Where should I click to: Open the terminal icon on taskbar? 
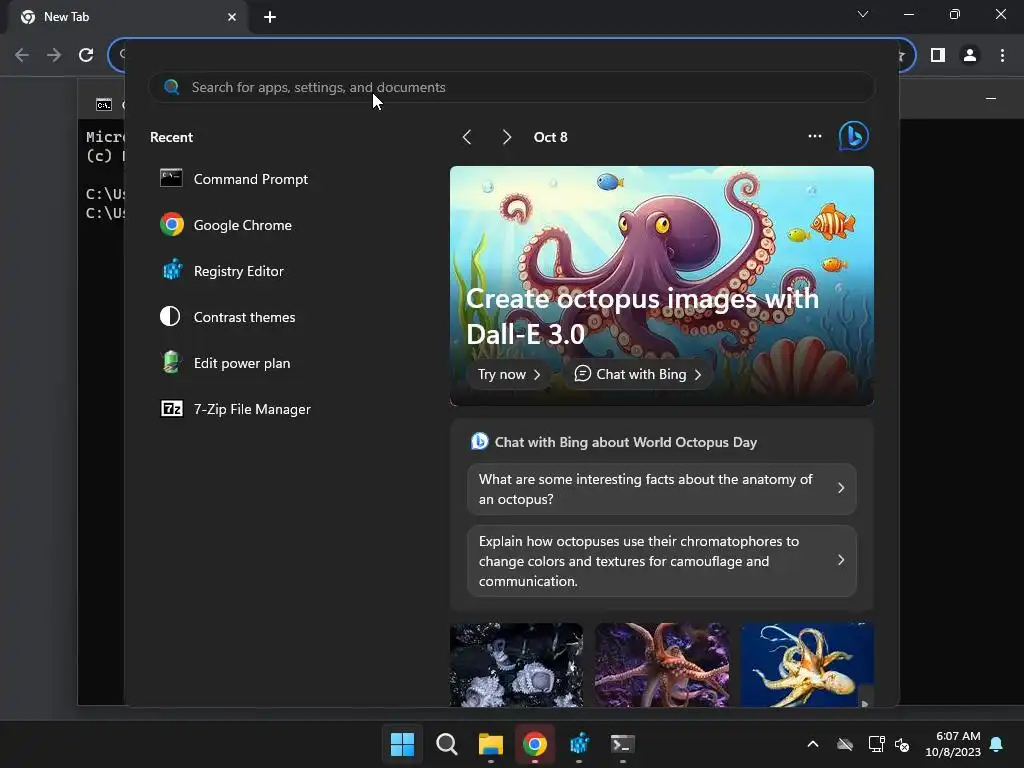tap(622, 744)
